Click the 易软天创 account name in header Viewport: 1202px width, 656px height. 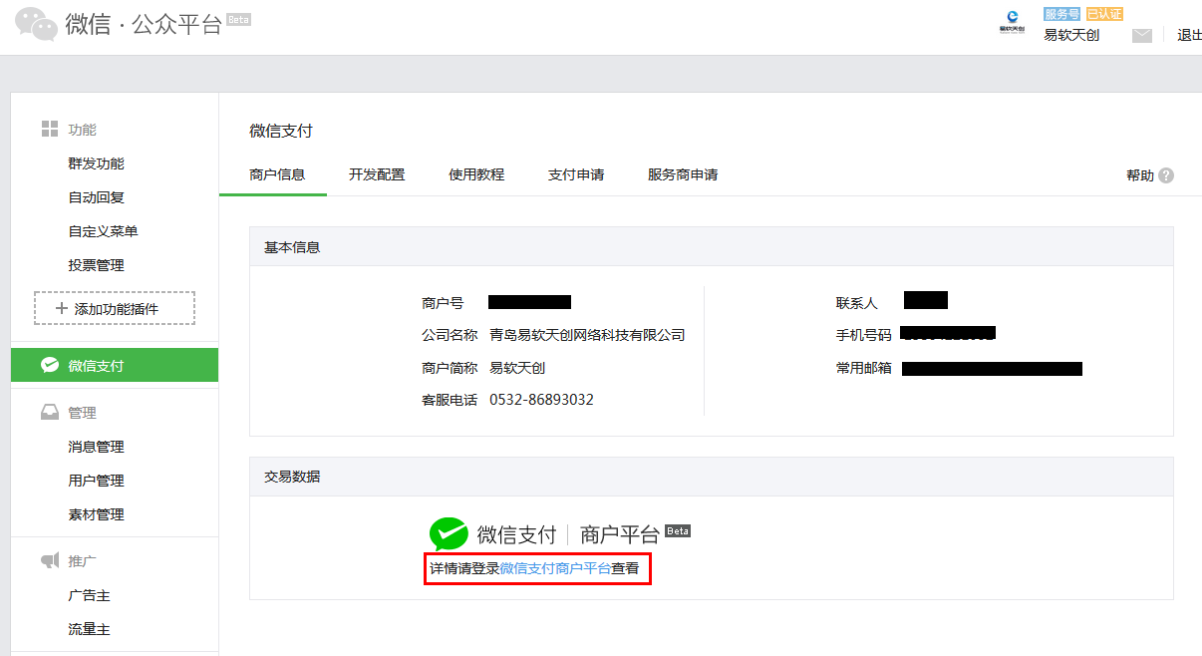pyautogui.click(x=1071, y=34)
